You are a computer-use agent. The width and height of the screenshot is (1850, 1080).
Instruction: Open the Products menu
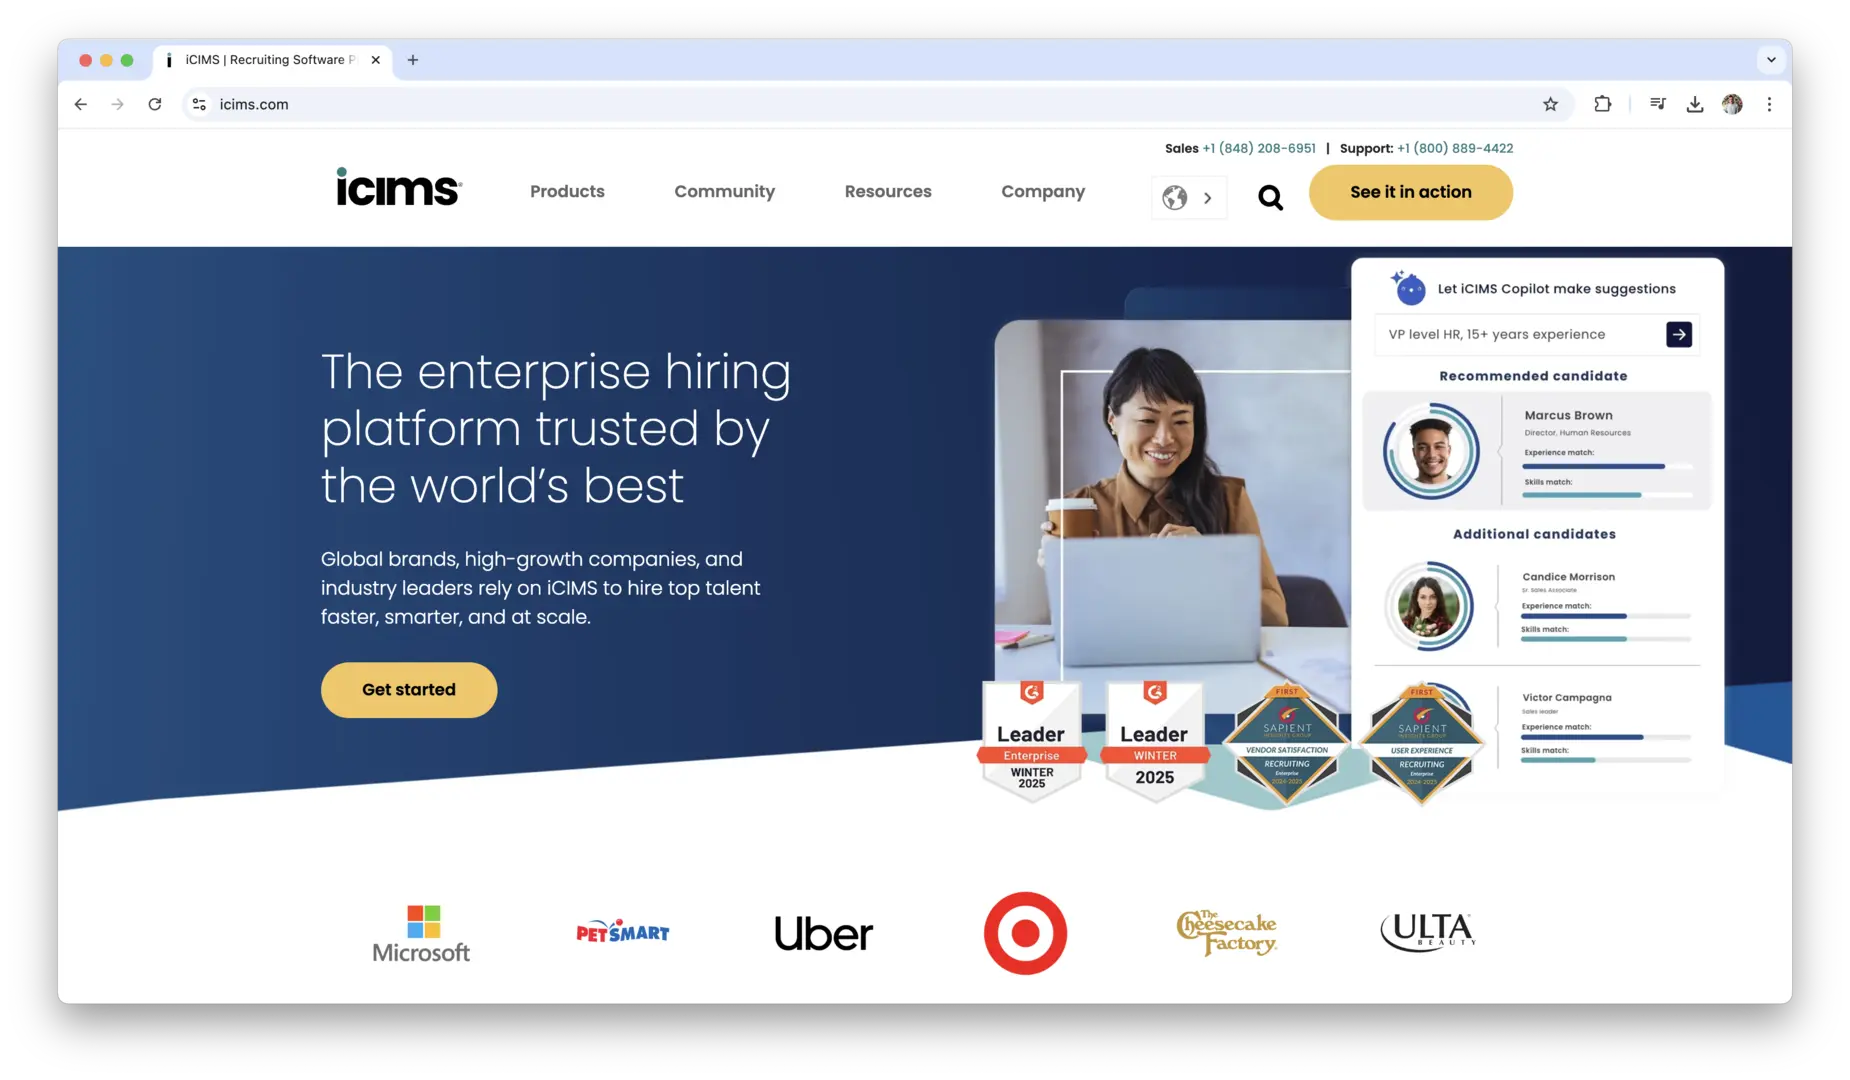coord(567,191)
